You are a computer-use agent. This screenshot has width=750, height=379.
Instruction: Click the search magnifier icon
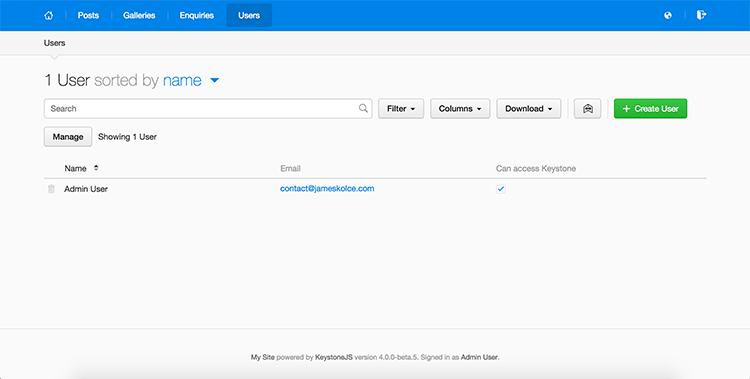[x=363, y=109]
